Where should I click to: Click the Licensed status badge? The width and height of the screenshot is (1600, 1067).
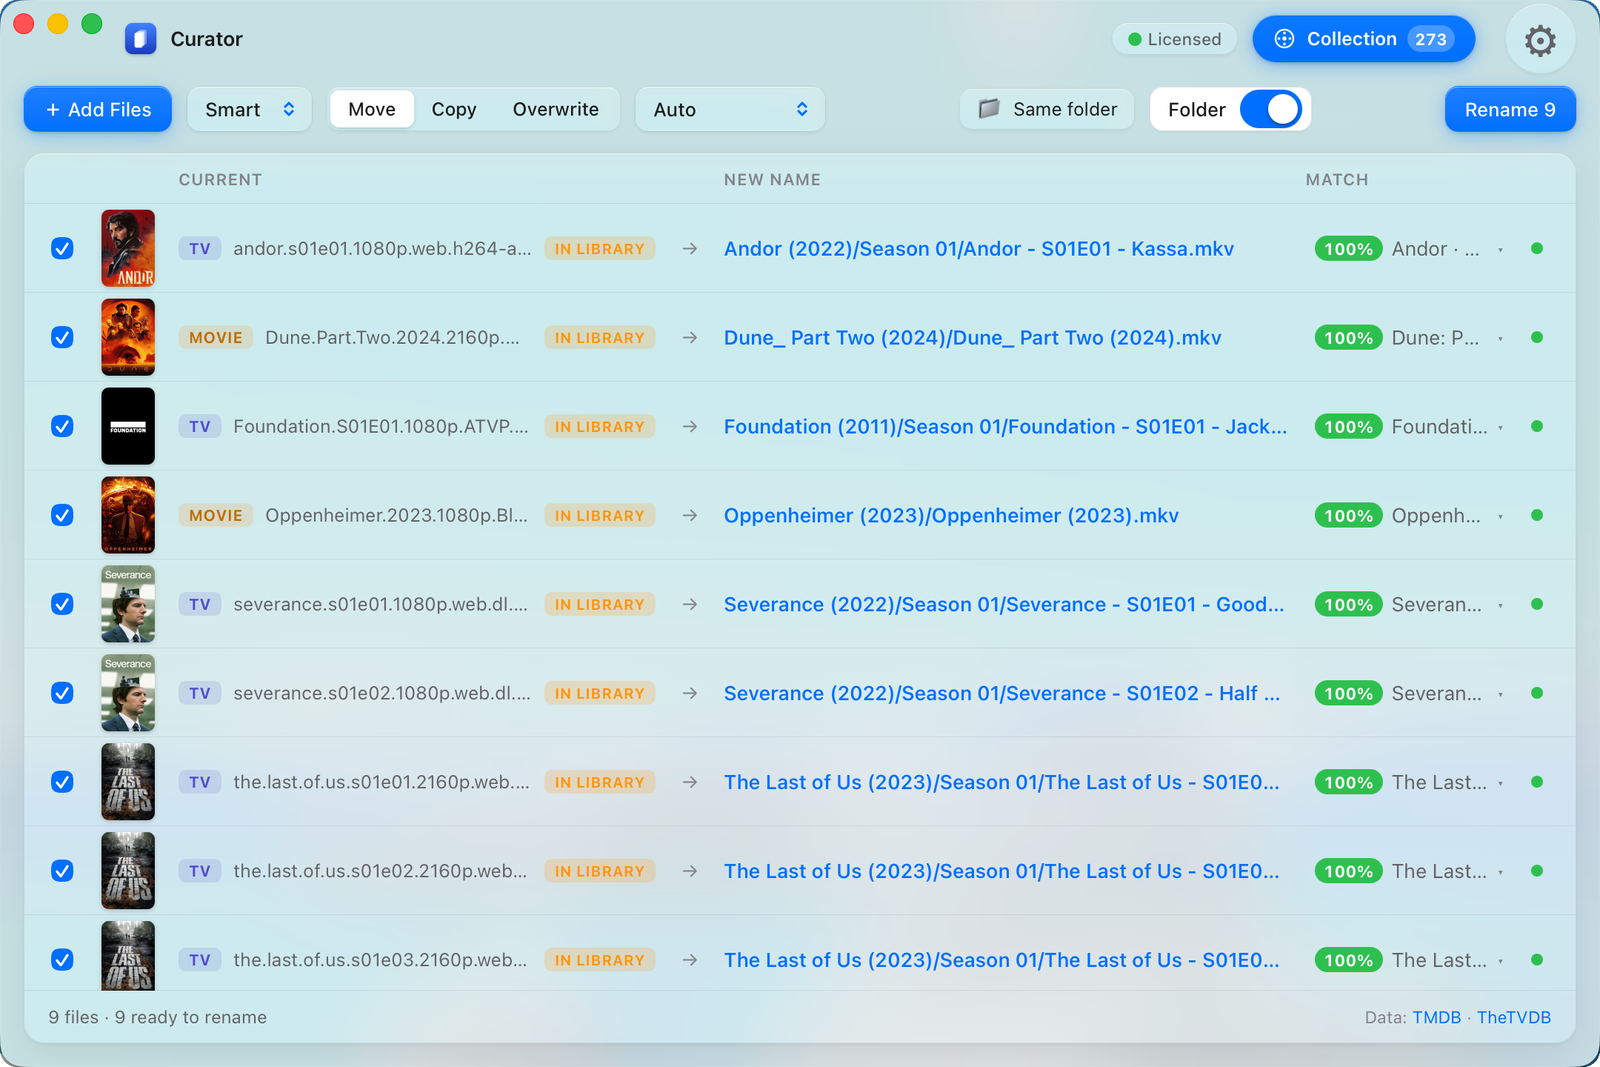click(x=1175, y=39)
